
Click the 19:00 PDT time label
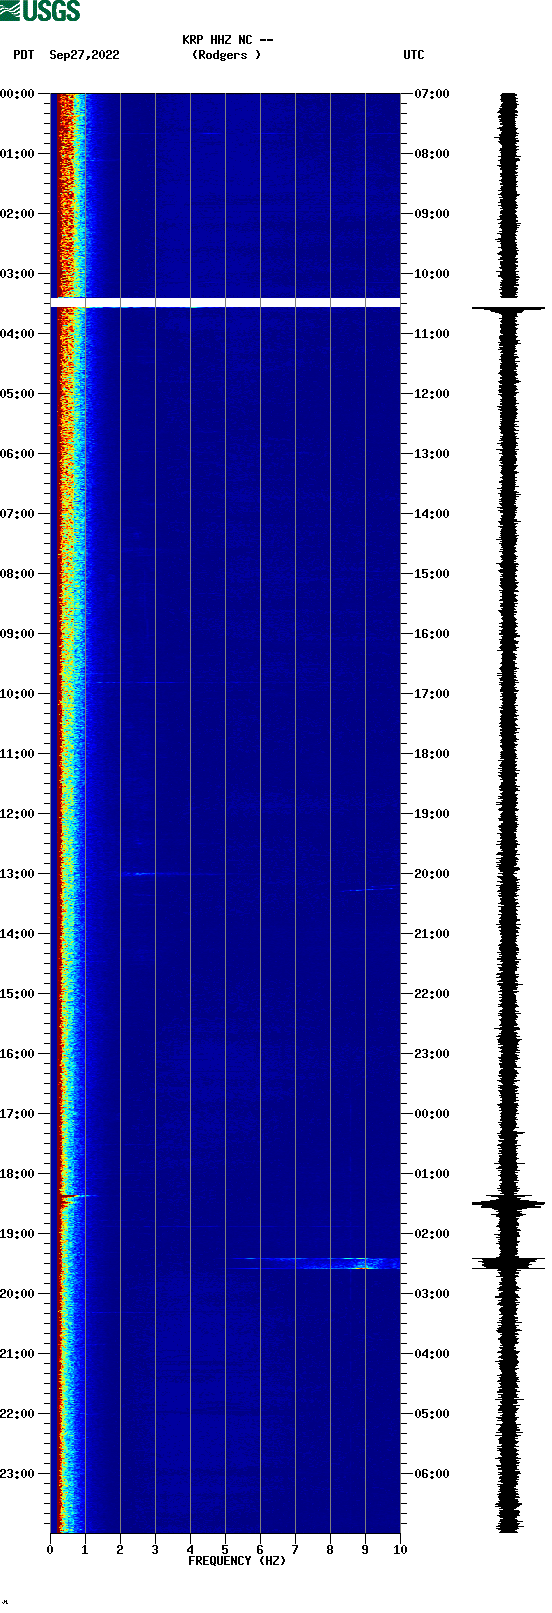tap(17, 1234)
